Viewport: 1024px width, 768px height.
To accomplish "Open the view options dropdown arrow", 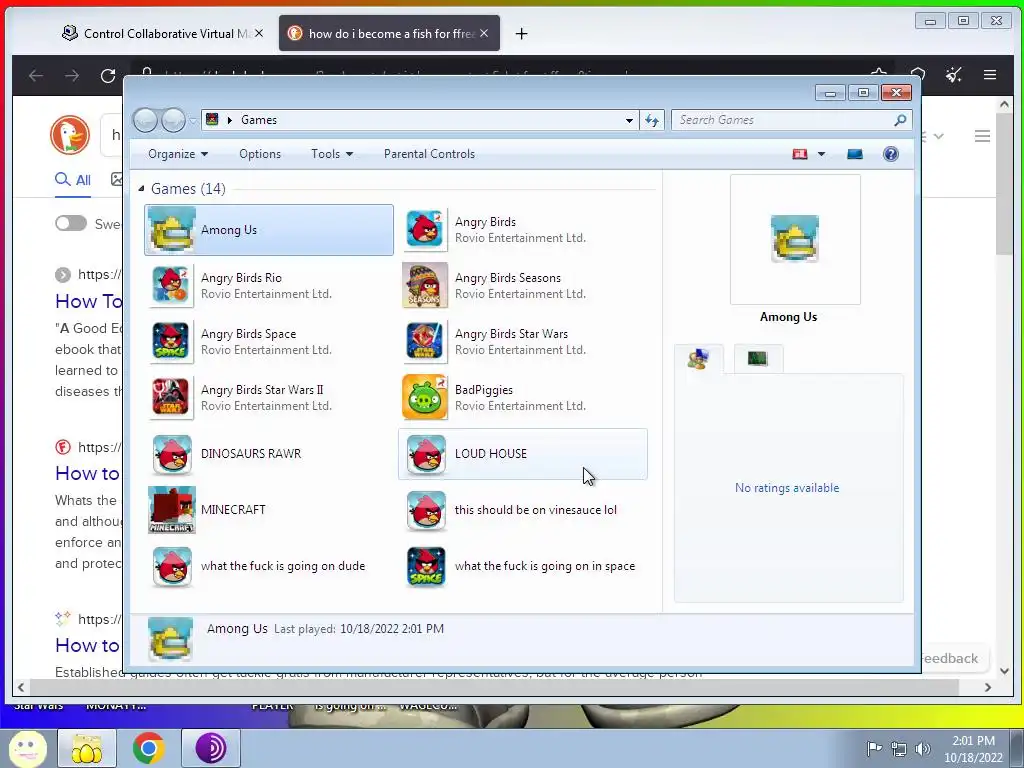I will click(822, 154).
